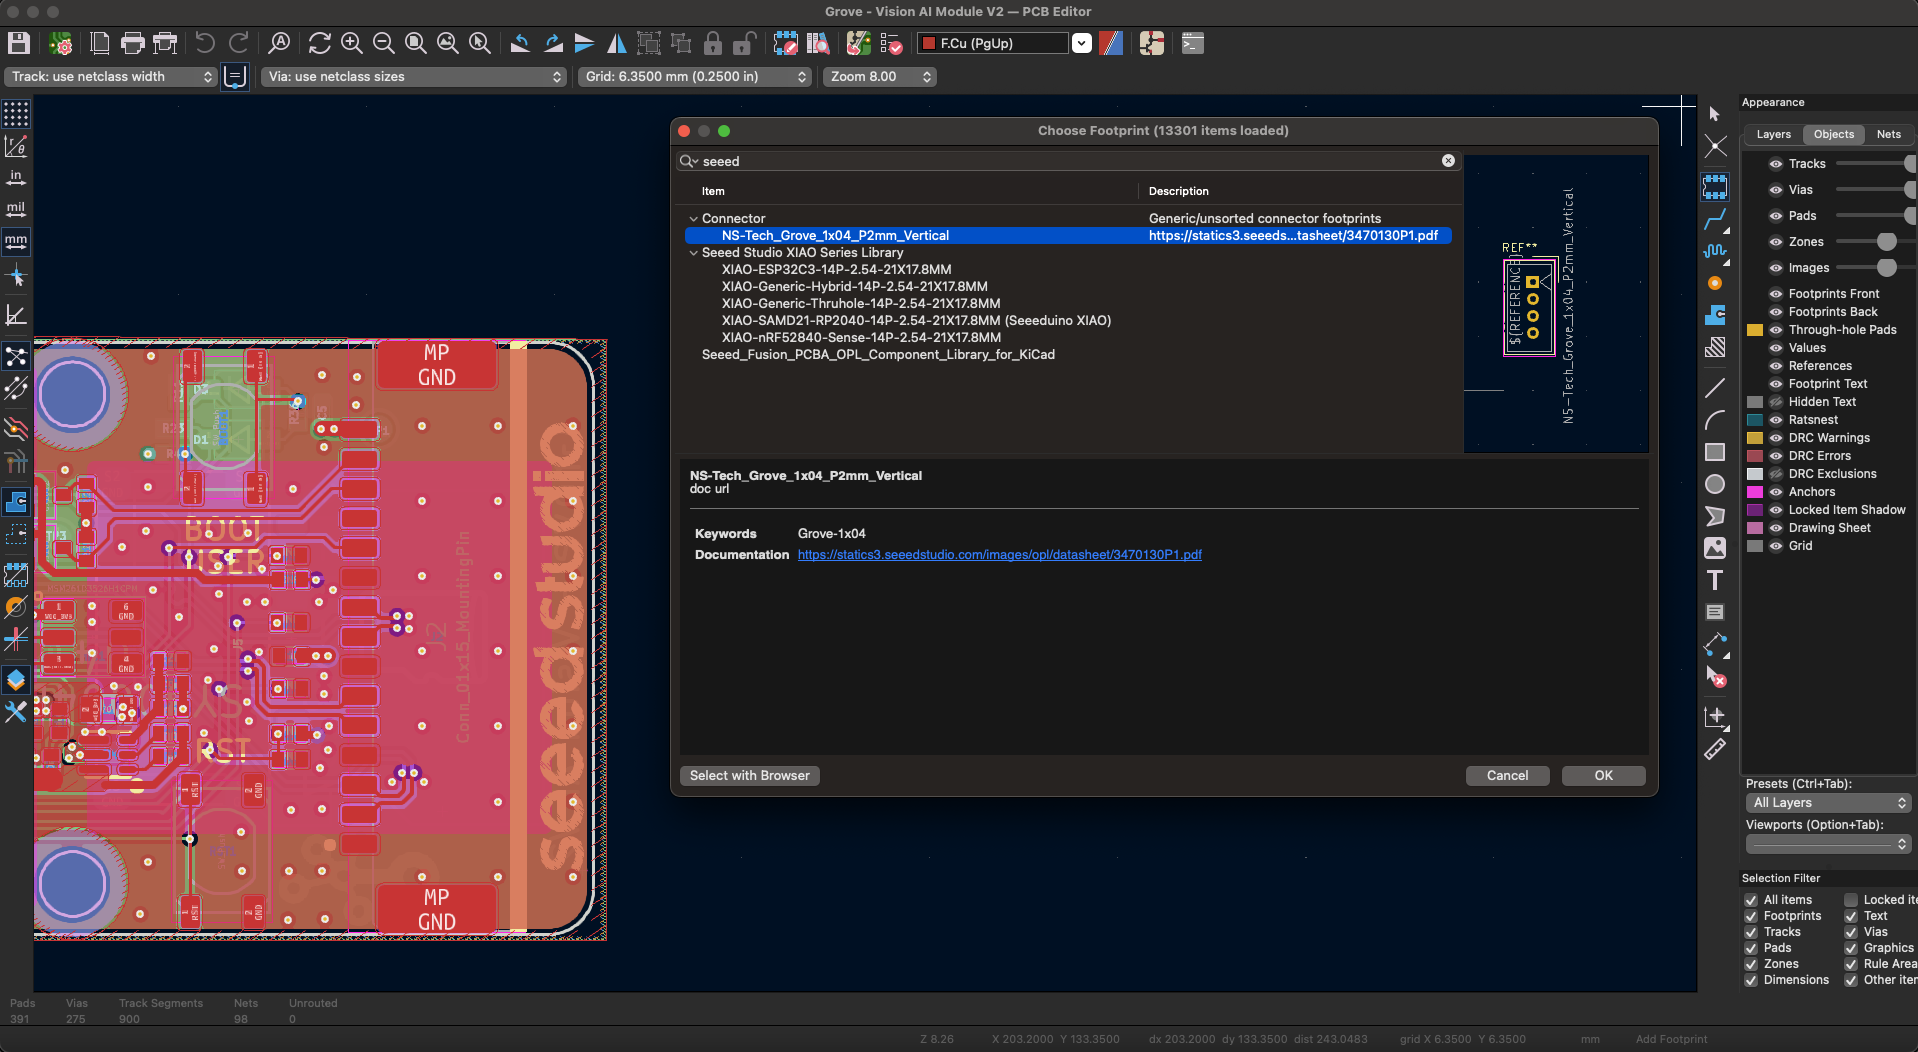
Task: Click the Zoom In magnifier
Action: coord(352,43)
